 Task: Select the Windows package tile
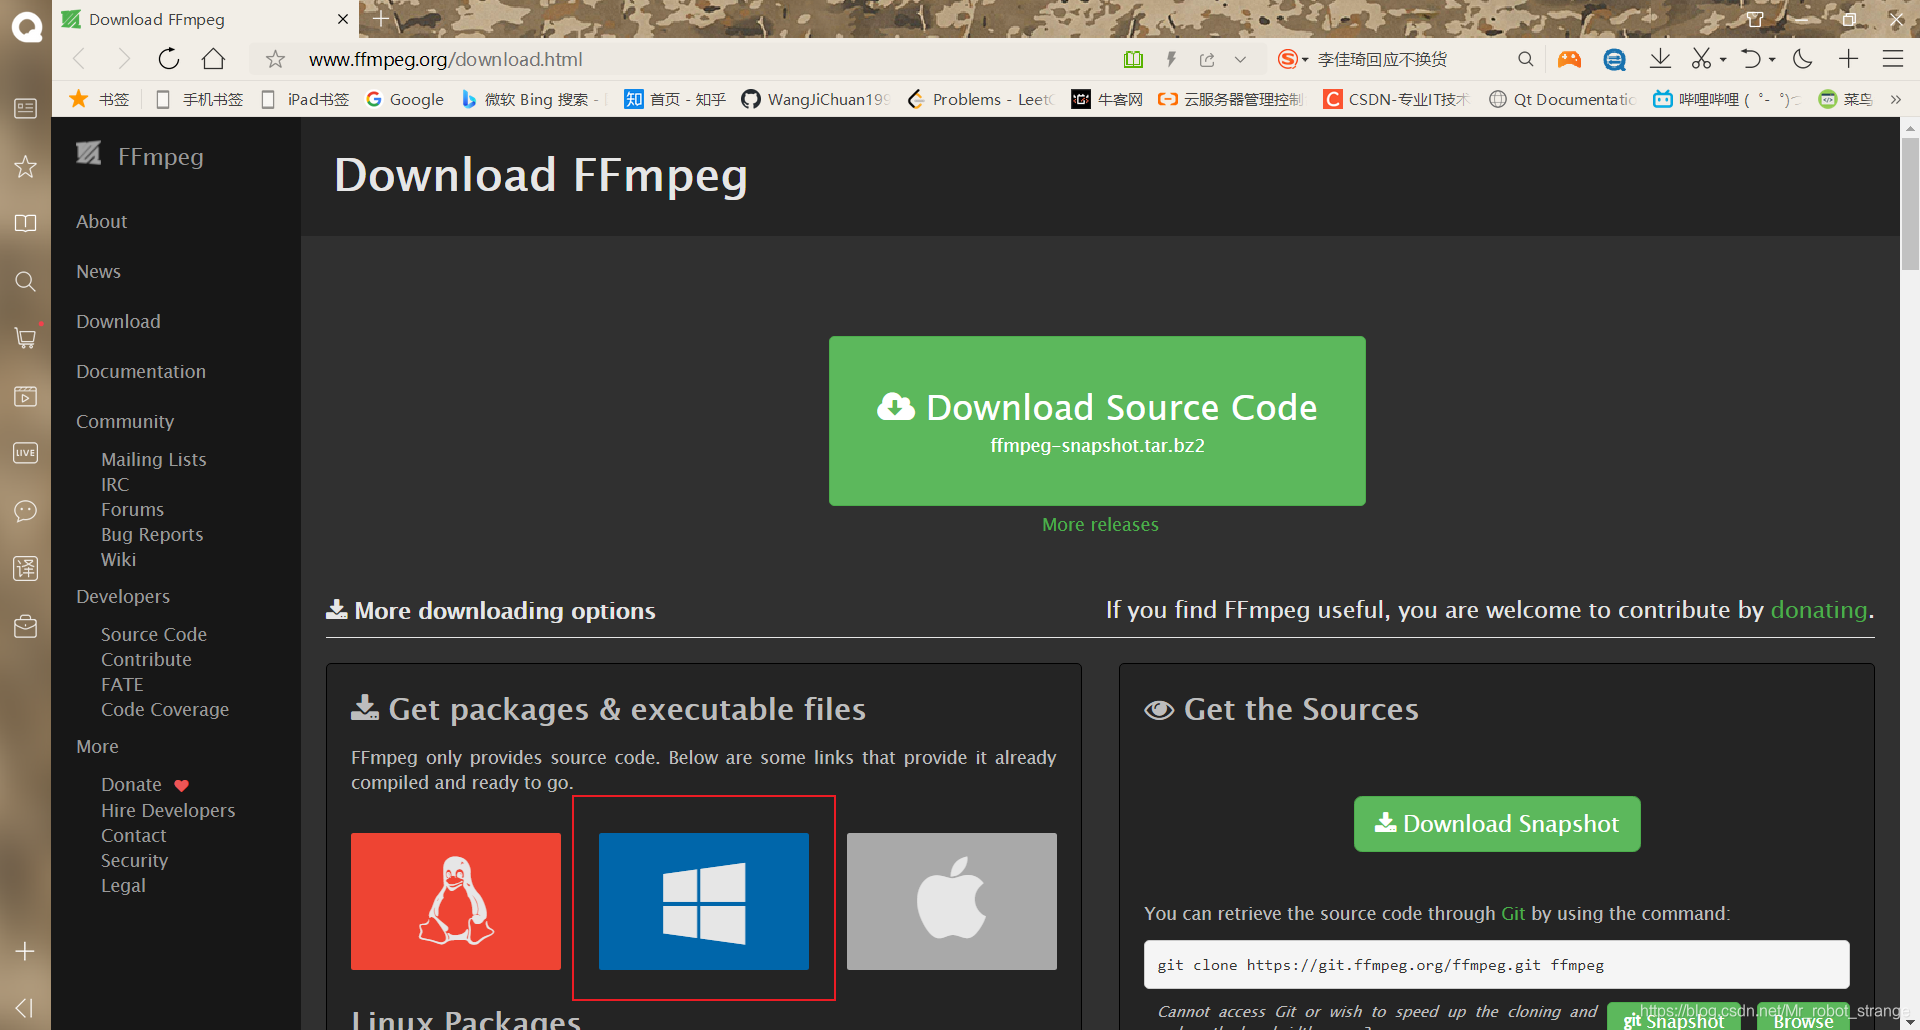[x=704, y=901]
